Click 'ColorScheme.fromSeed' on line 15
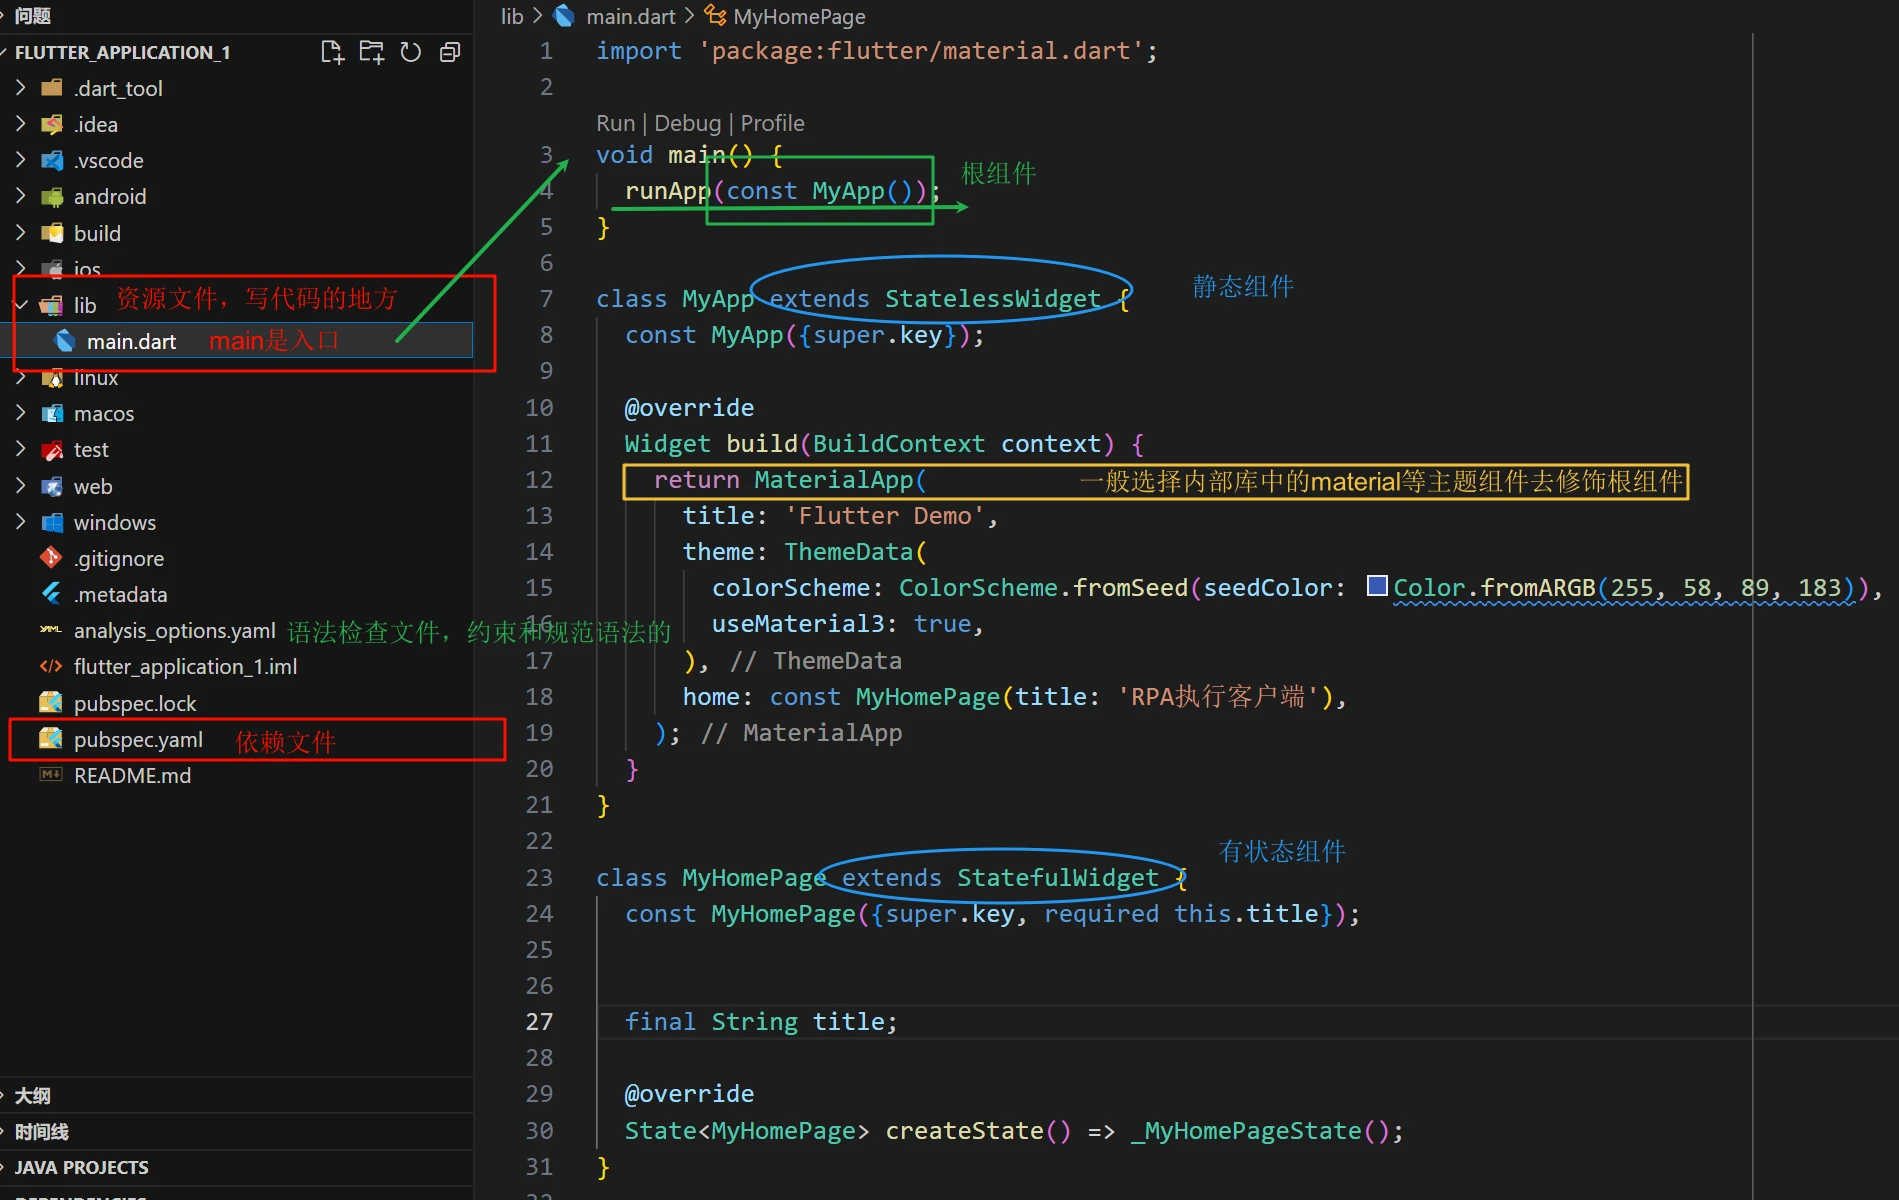 tap(1043, 588)
